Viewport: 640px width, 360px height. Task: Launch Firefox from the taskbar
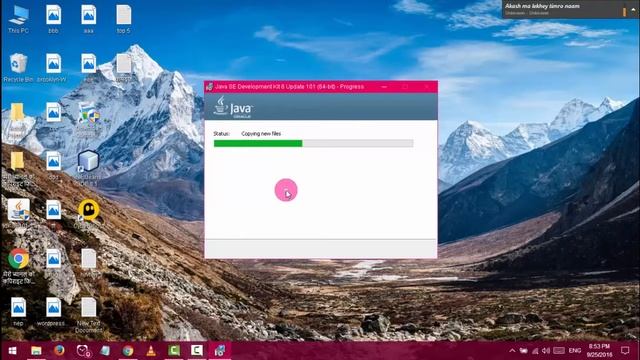[59, 351]
